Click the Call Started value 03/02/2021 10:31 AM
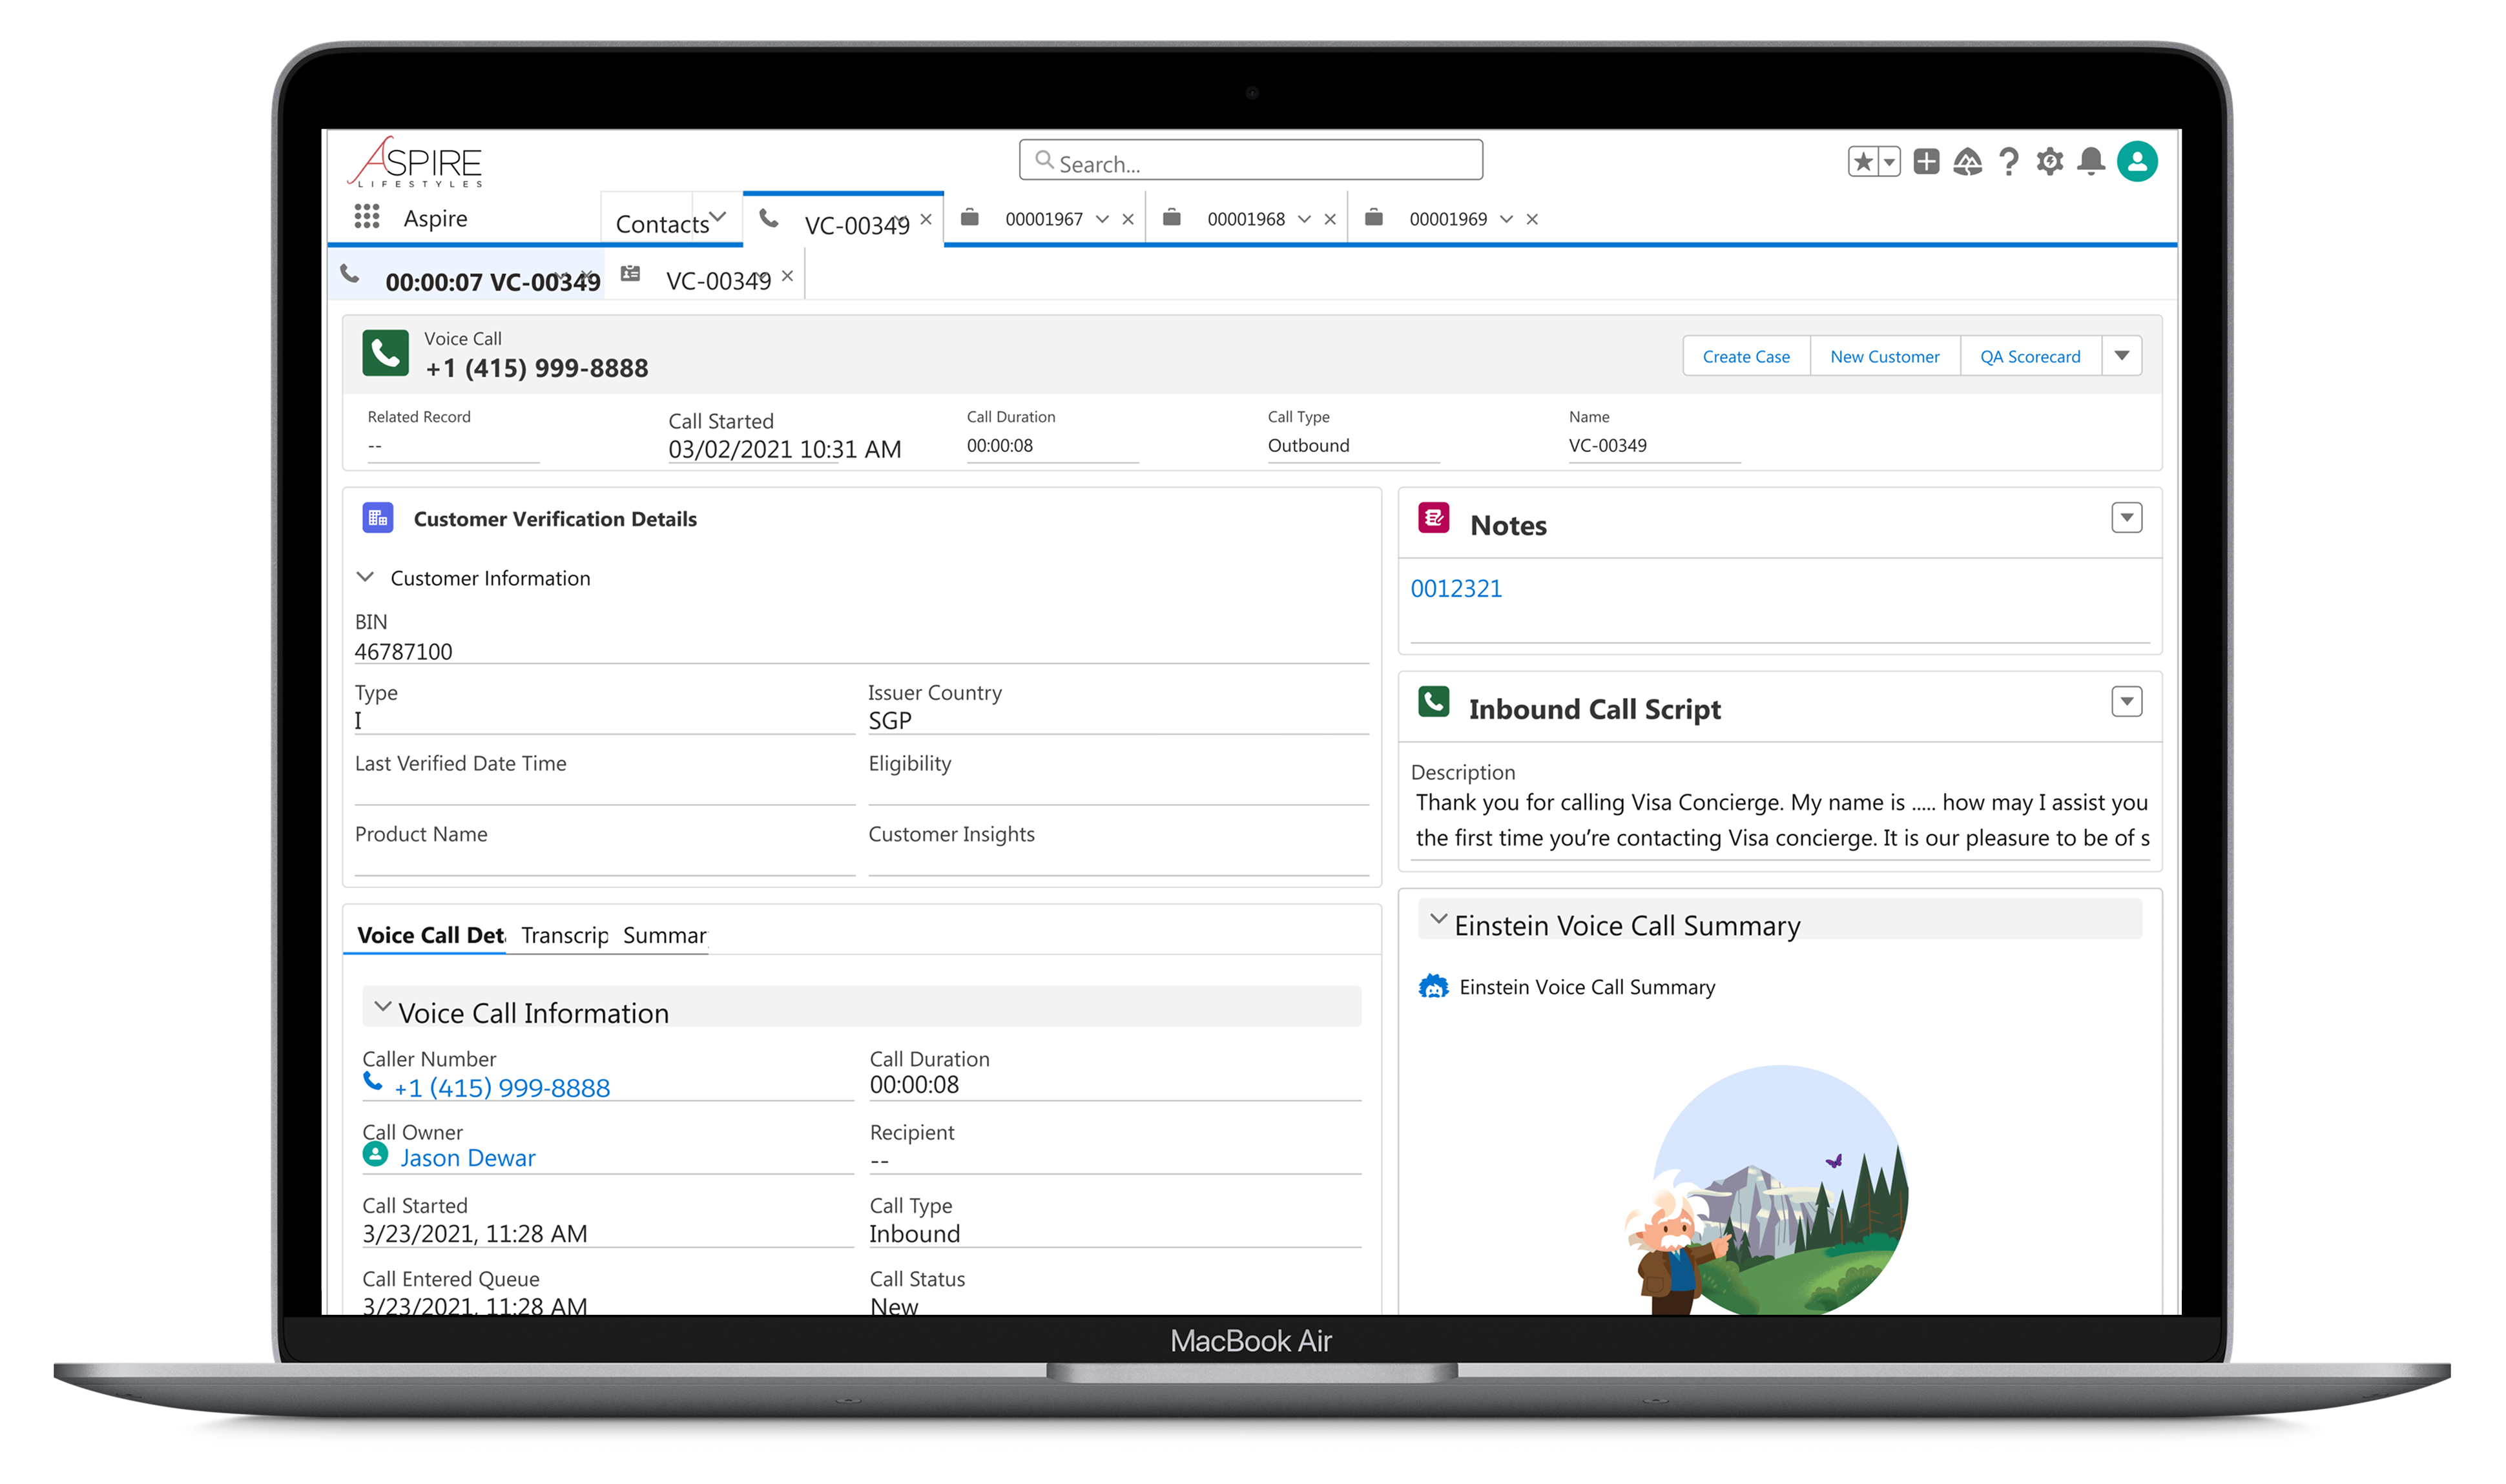 785,450
